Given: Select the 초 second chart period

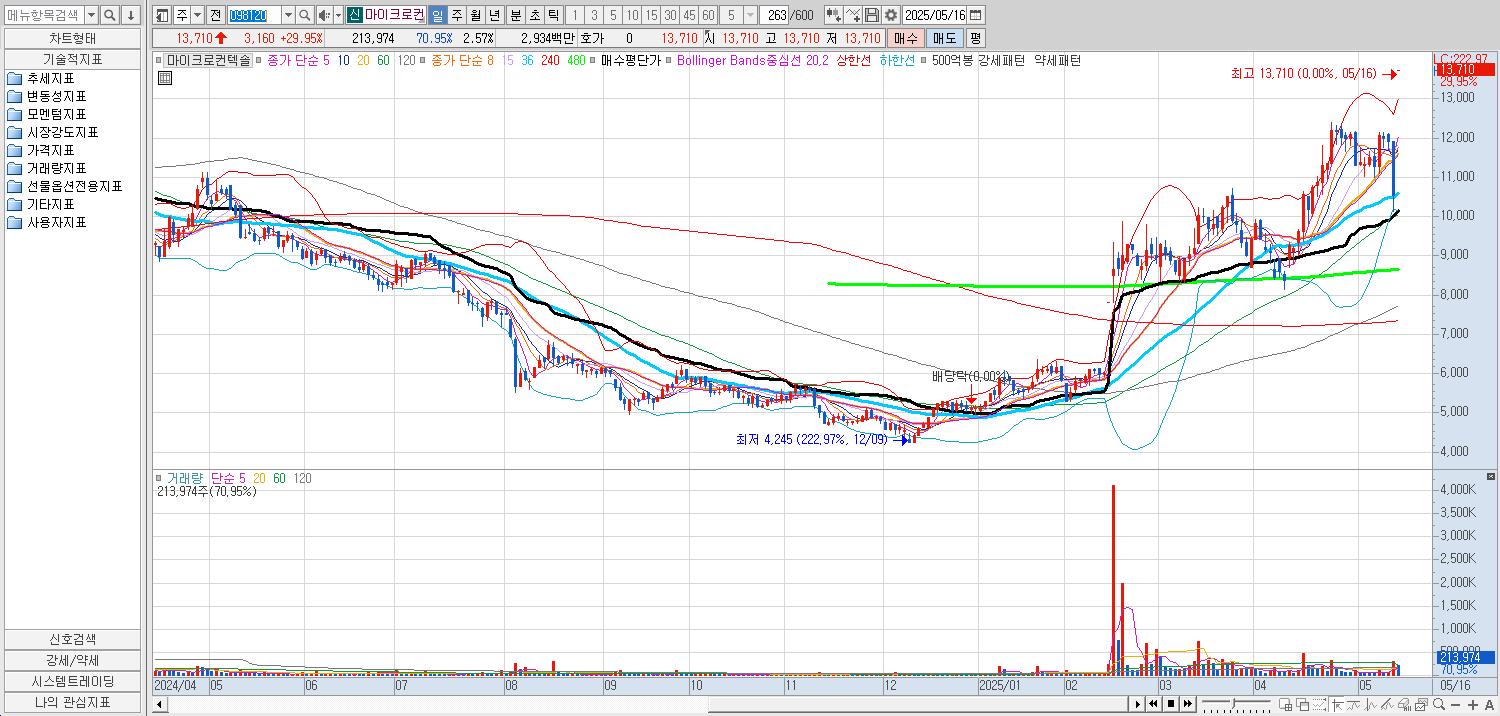Looking at the screenshot, I should [534, 15].
